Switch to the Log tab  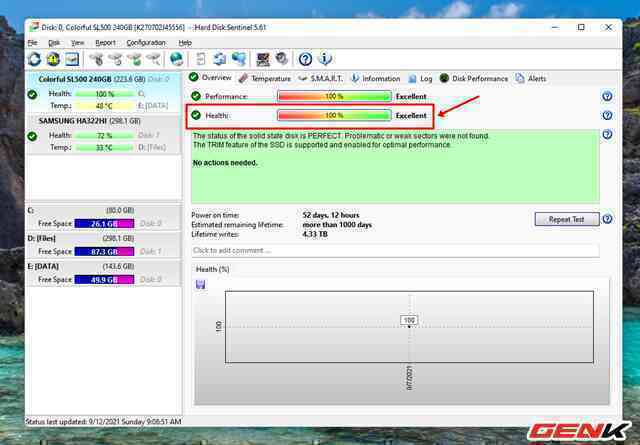[420, 78]
